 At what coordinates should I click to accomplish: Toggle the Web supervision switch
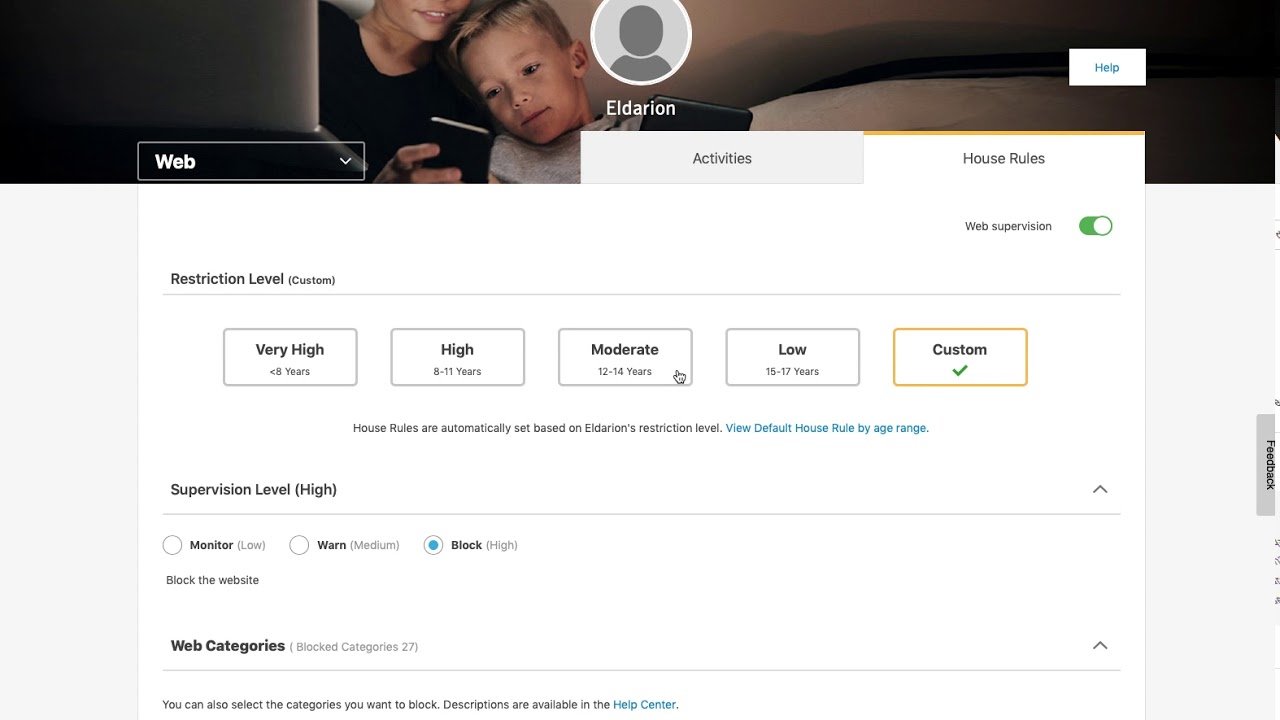pyautogui.click(x=1095, y=226)
